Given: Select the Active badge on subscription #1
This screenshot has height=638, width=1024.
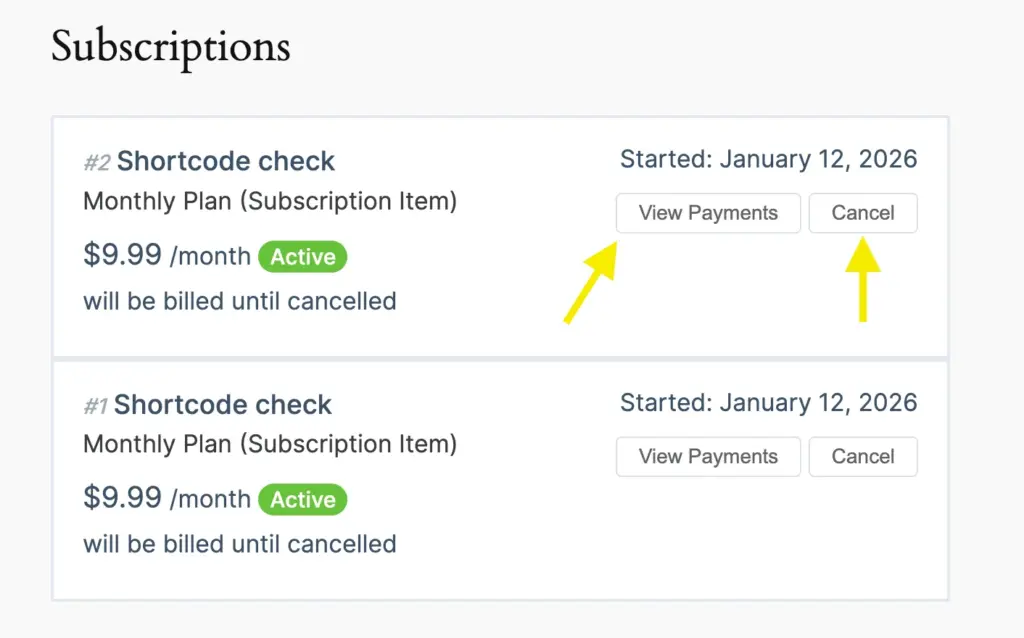Looking at the screenshot, I should coord(302,500).
